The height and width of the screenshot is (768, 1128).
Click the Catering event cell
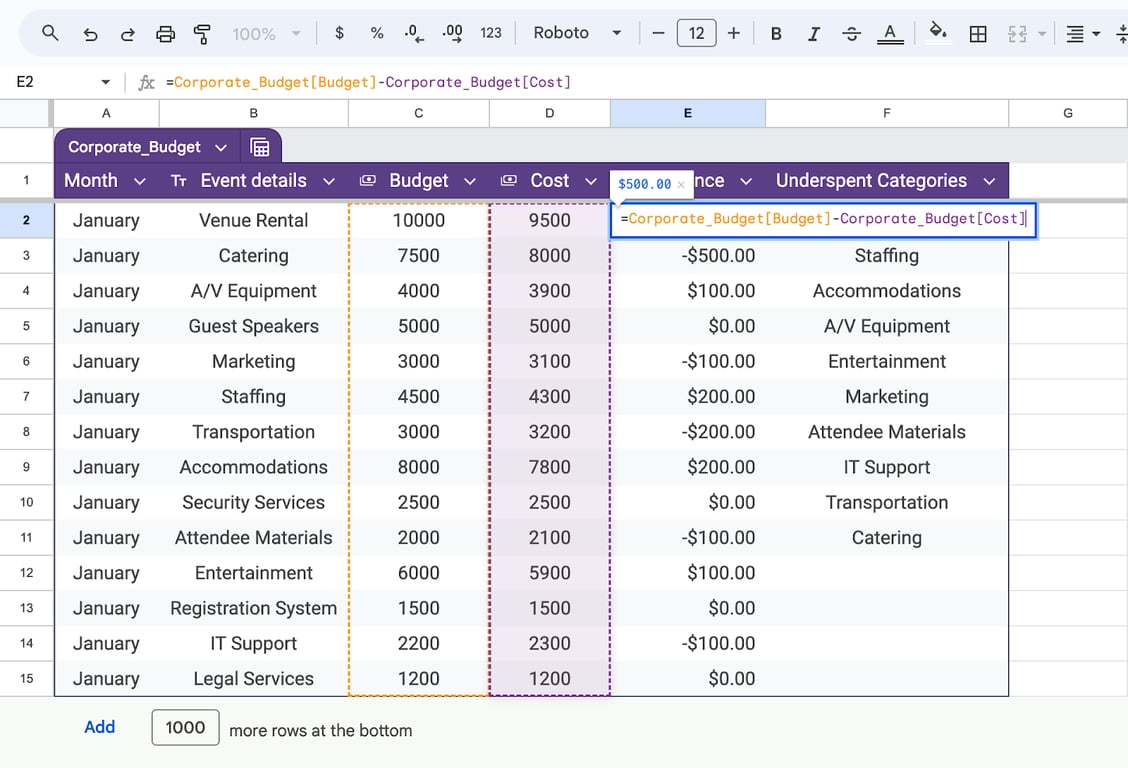tap(253, 255)
